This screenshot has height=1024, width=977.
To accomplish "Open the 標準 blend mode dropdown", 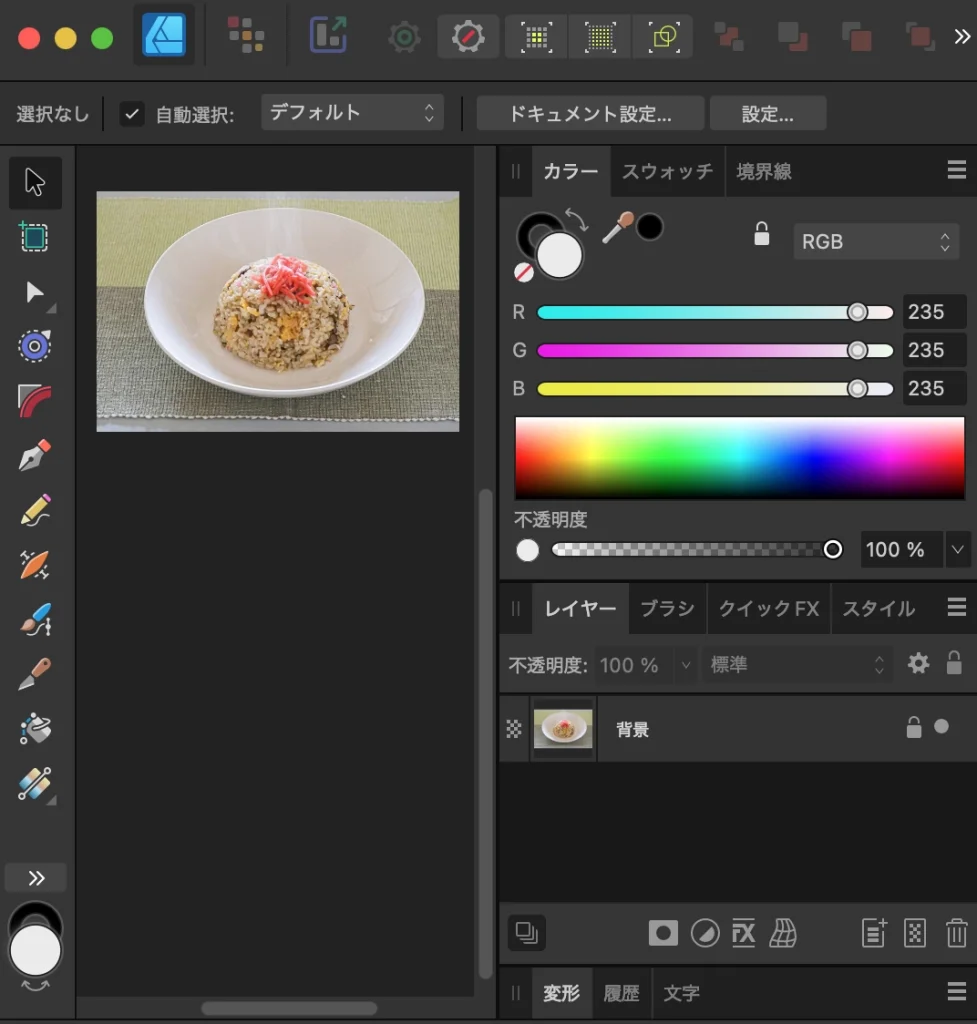I will pyautogui.click(x=795, y=664).
